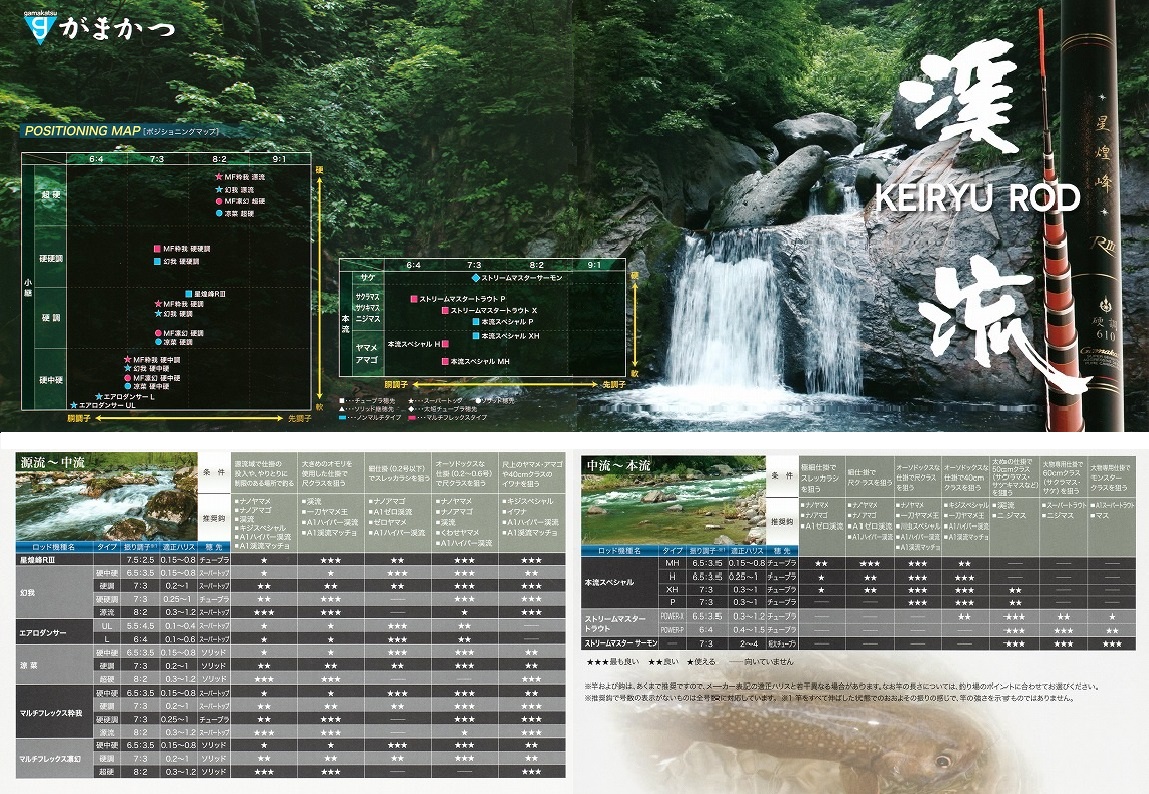Click the blue circle beside 凛菜 硬調
Viewport: 1149px width, 794px height.
[x=158, y=342]
